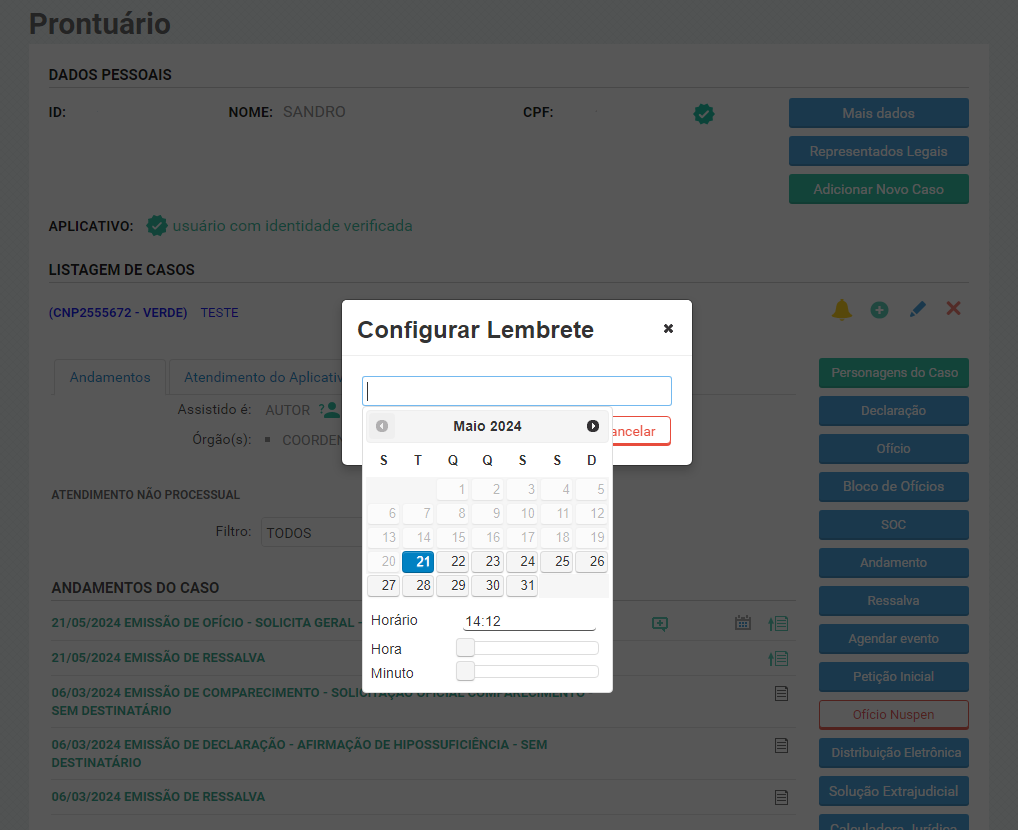1018x830 pixels.
Task: Click the blue pencil edit icon
Action: click(x=917, y=310)
